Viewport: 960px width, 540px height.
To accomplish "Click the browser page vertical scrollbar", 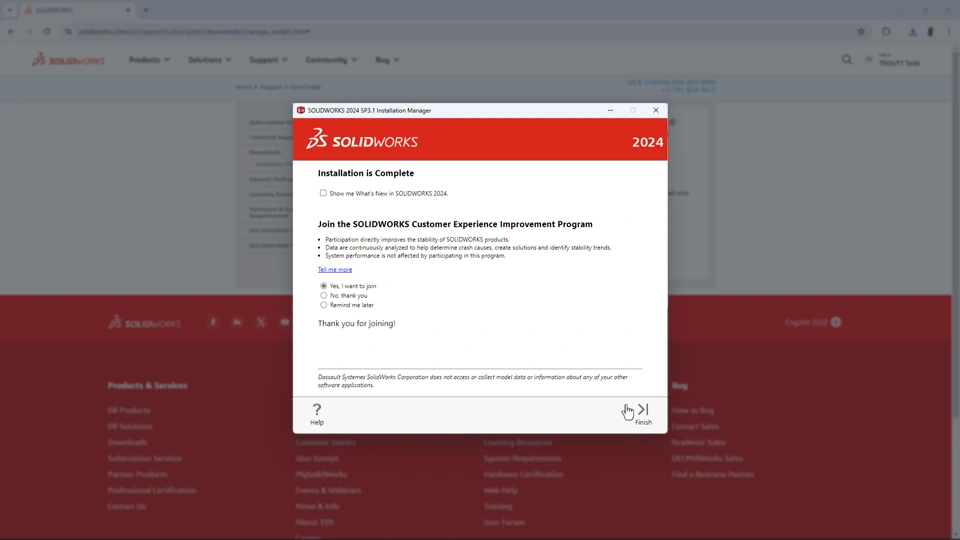I will click(956, 233).
